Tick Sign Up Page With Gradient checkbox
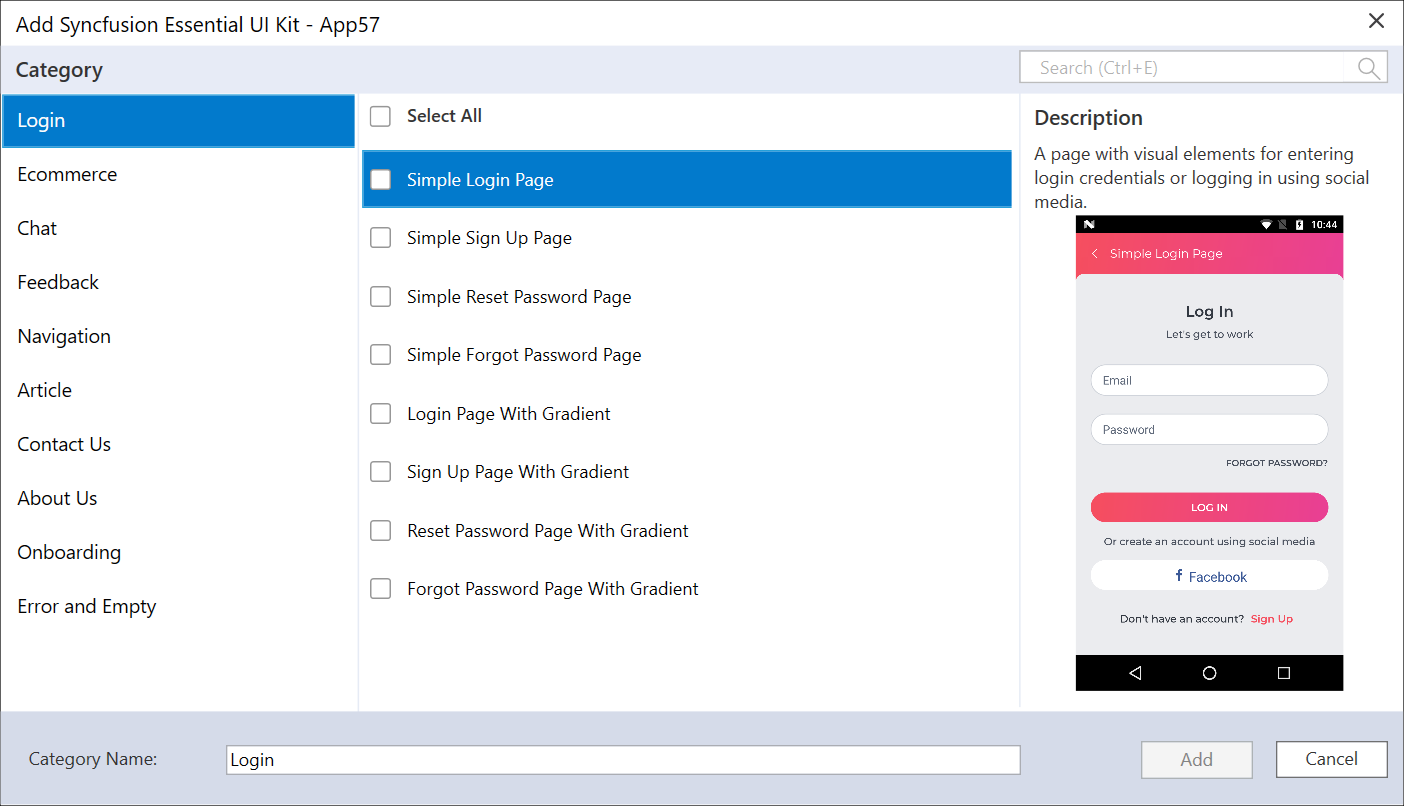The height and width of the screenshot is (806, 1404). [381, 472]
